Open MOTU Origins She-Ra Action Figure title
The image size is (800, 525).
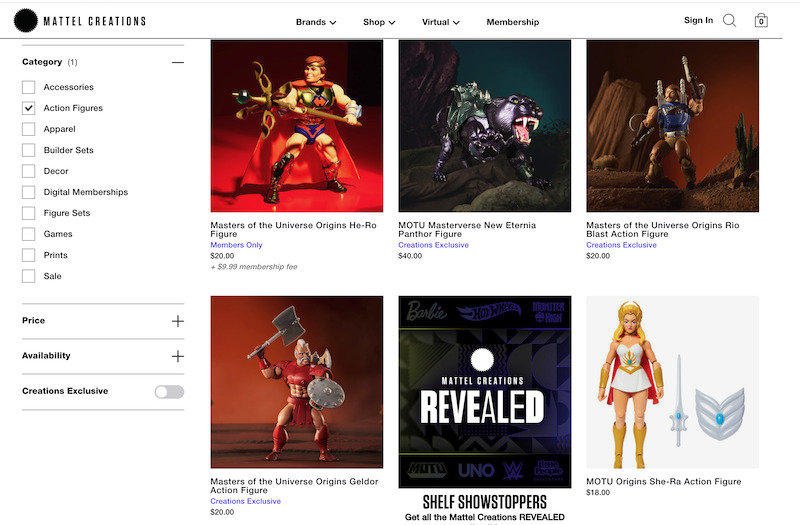(x=664, y=482)
